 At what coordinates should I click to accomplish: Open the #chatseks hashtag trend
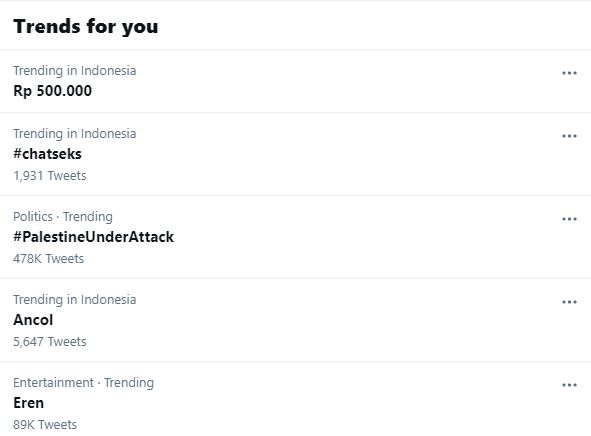(x=47, y=154)
